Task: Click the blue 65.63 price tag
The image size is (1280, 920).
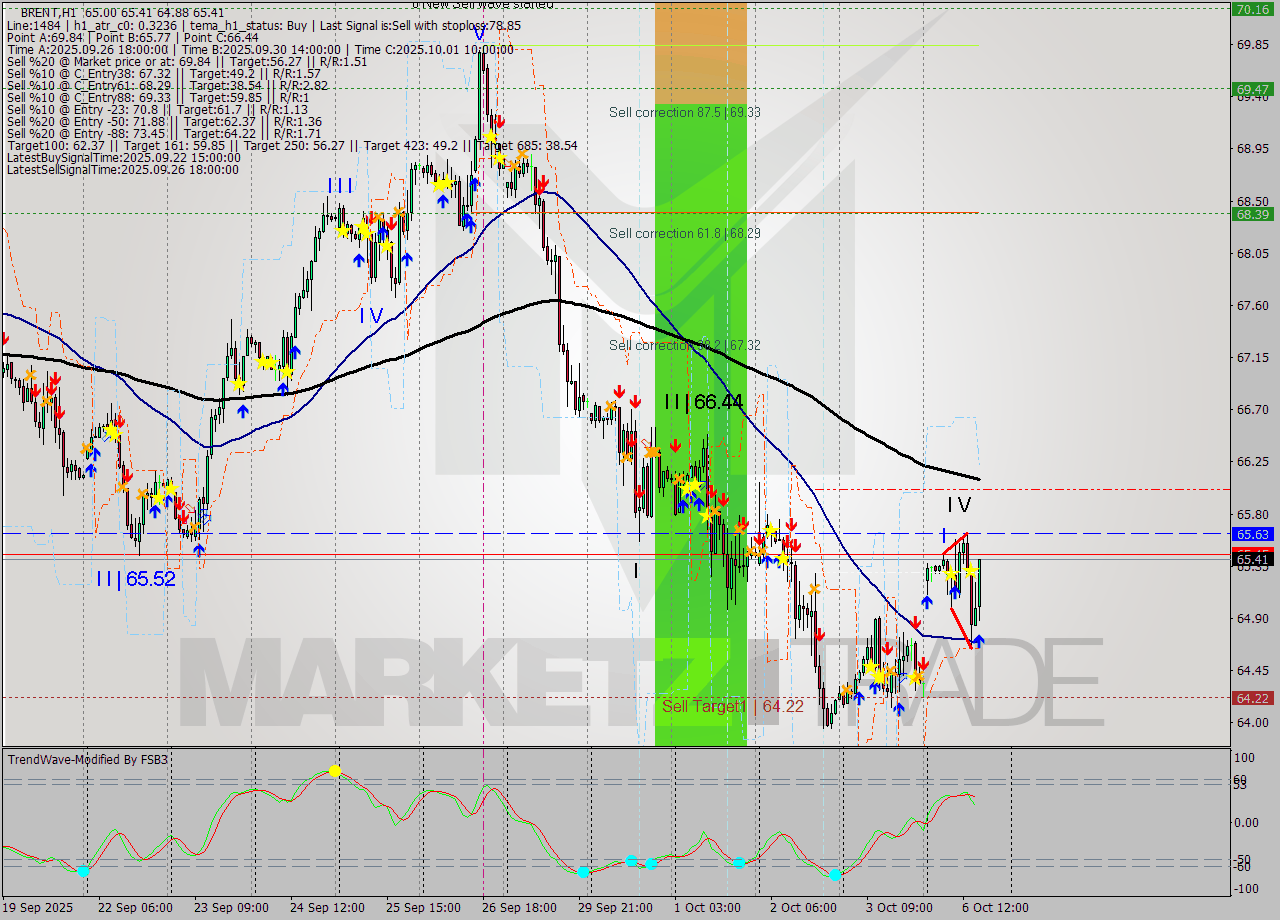Action: [x=1252, y=534]
